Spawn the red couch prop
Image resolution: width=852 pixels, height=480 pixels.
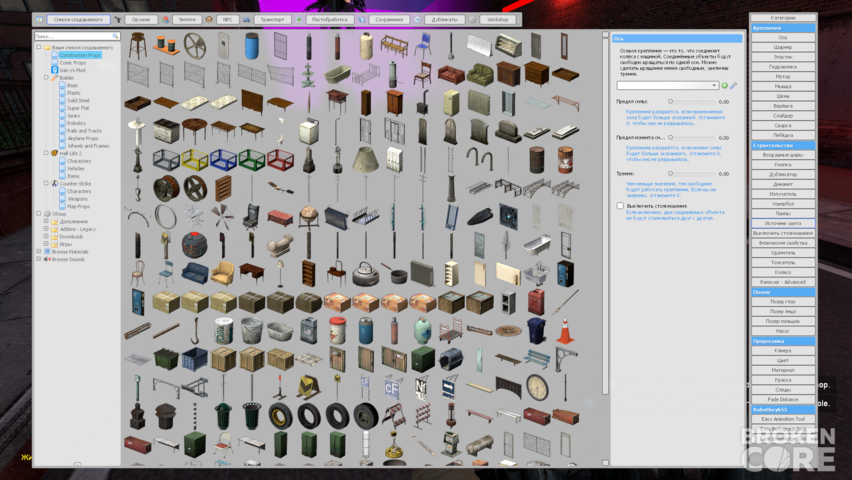451,74
